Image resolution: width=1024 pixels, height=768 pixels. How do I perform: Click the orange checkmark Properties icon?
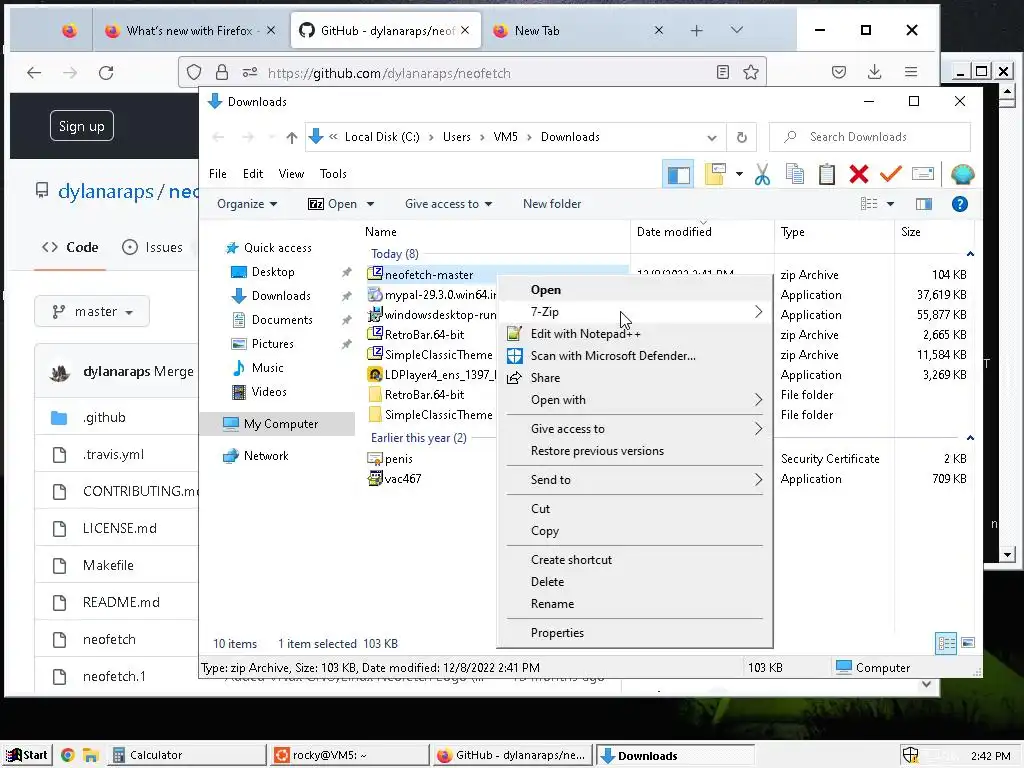tap(891, 174)
